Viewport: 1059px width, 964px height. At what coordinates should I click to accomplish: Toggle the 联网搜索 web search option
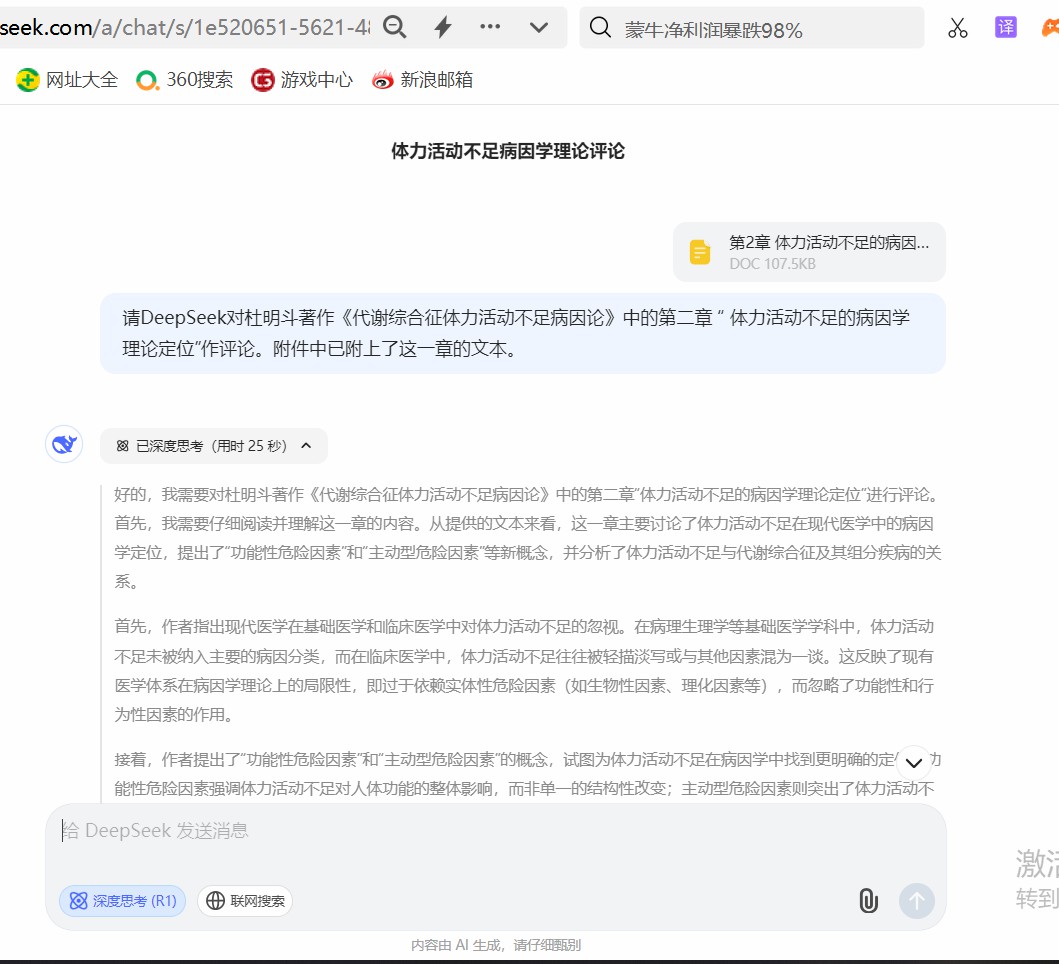point(245,901)
